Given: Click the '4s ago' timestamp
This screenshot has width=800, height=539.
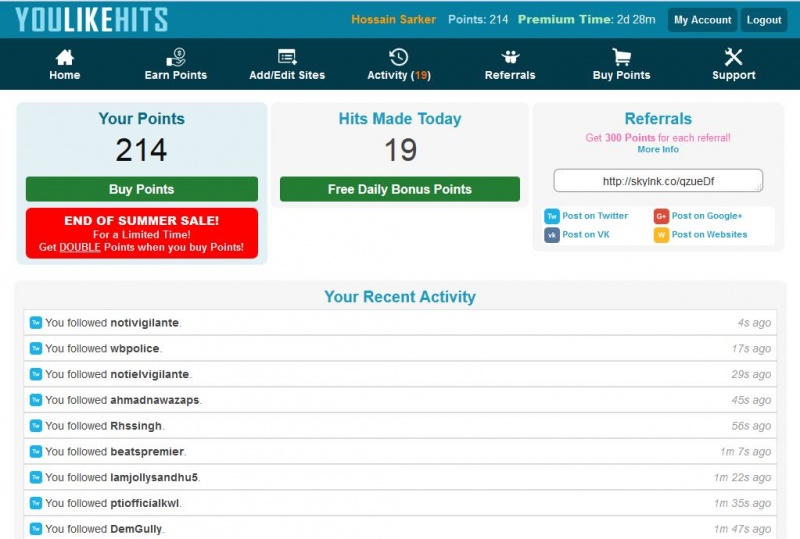Looking at the screenshot, I should click(754, 323).
